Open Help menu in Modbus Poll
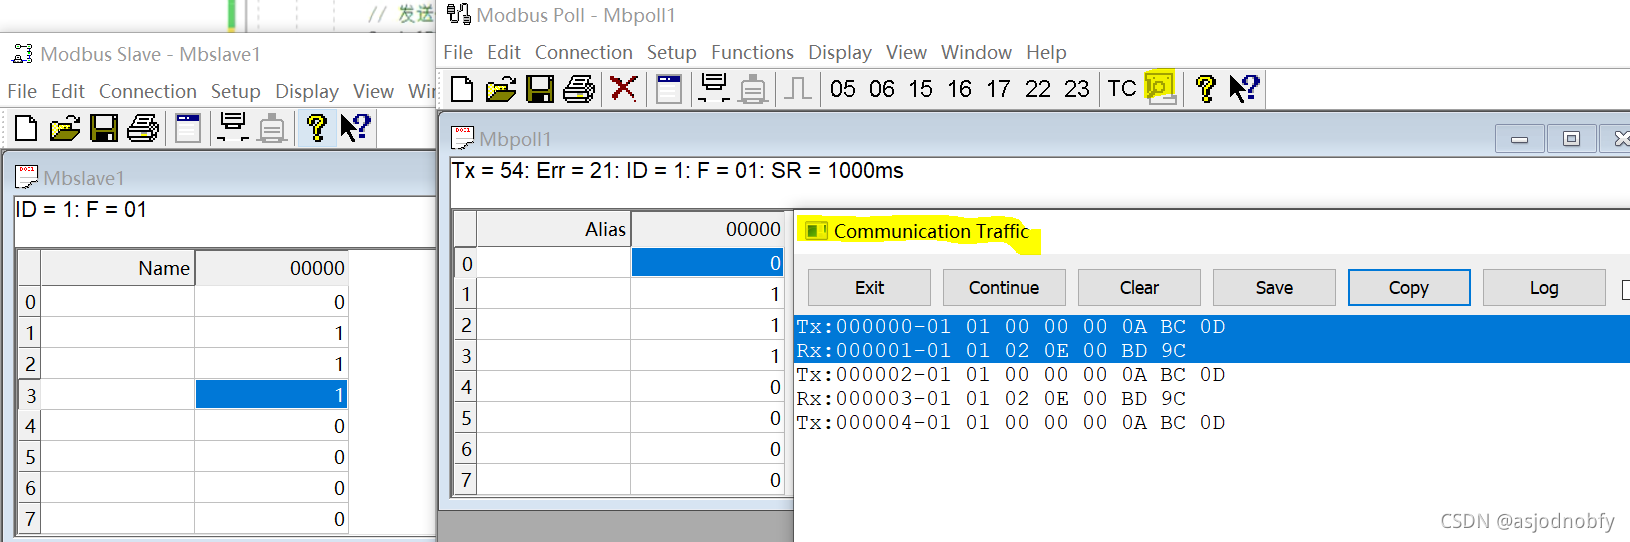This screenshot has height=542, width=1630. [x=1046, y=52]
